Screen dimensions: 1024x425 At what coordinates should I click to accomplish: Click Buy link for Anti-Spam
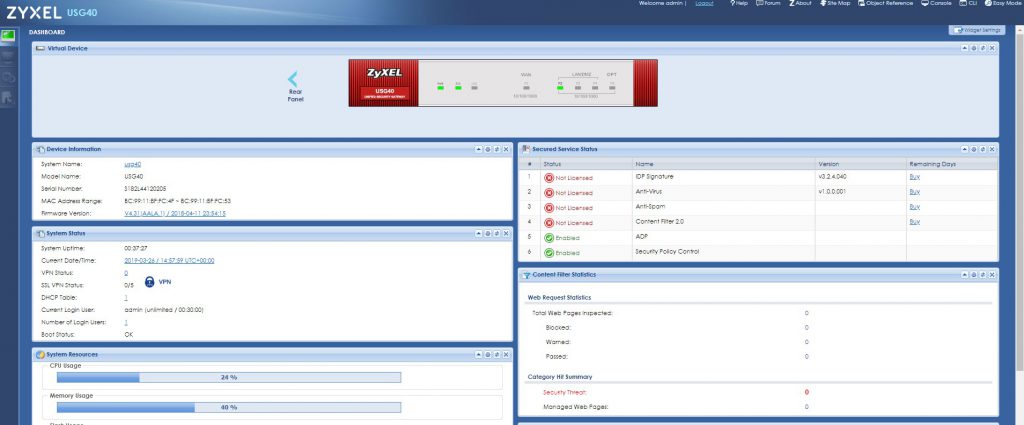pos(914,207)
